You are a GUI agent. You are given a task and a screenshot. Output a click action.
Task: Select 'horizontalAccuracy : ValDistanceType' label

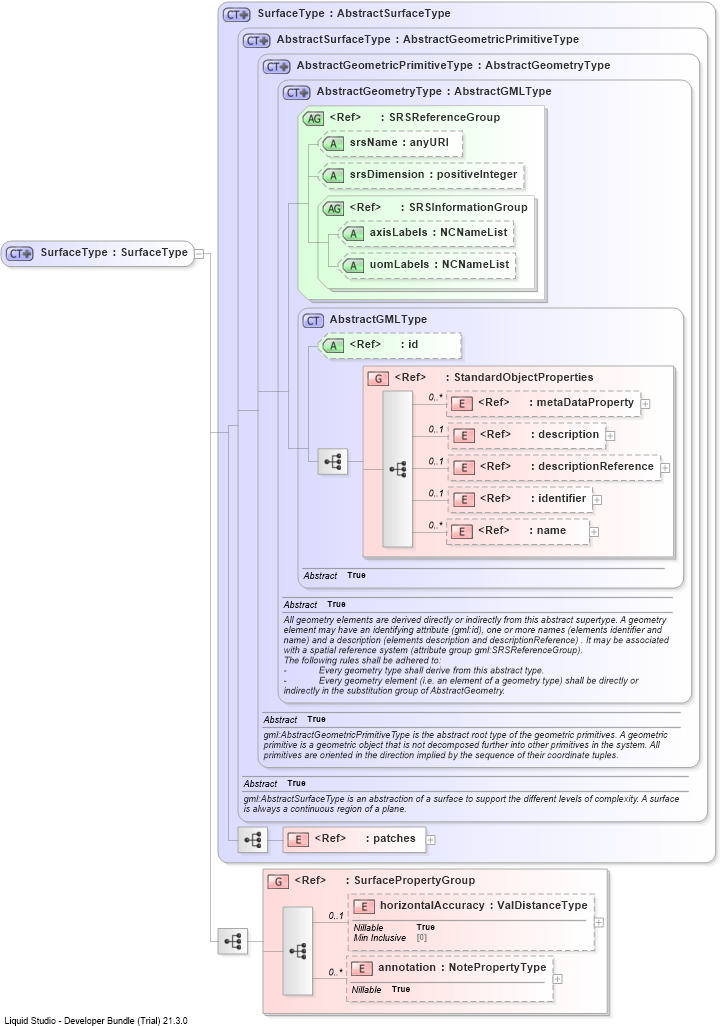[484, 906]
